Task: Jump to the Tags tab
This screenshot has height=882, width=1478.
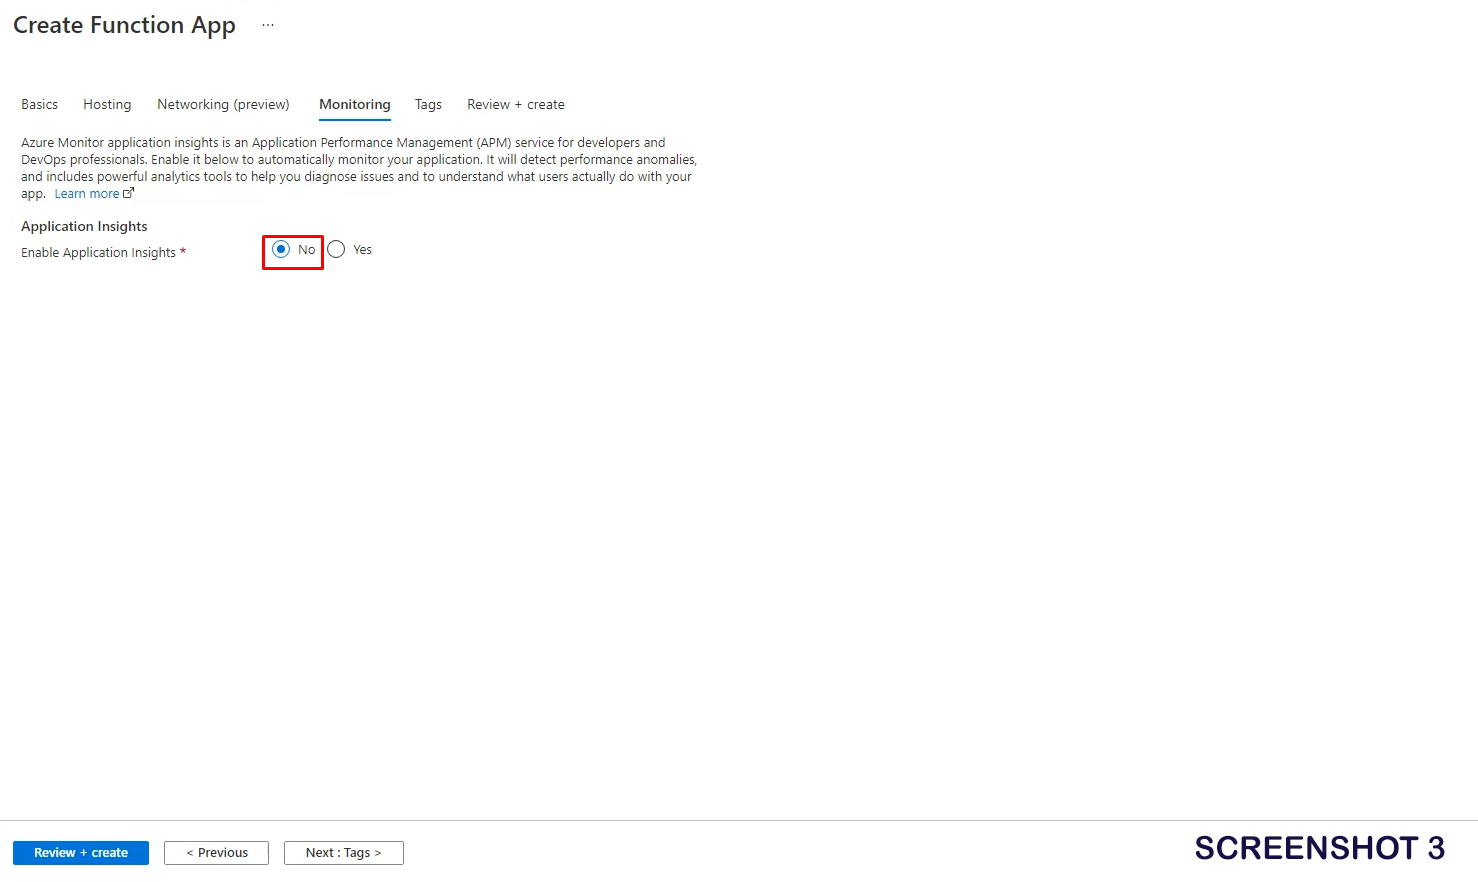Action: click(x=428, y=104)
